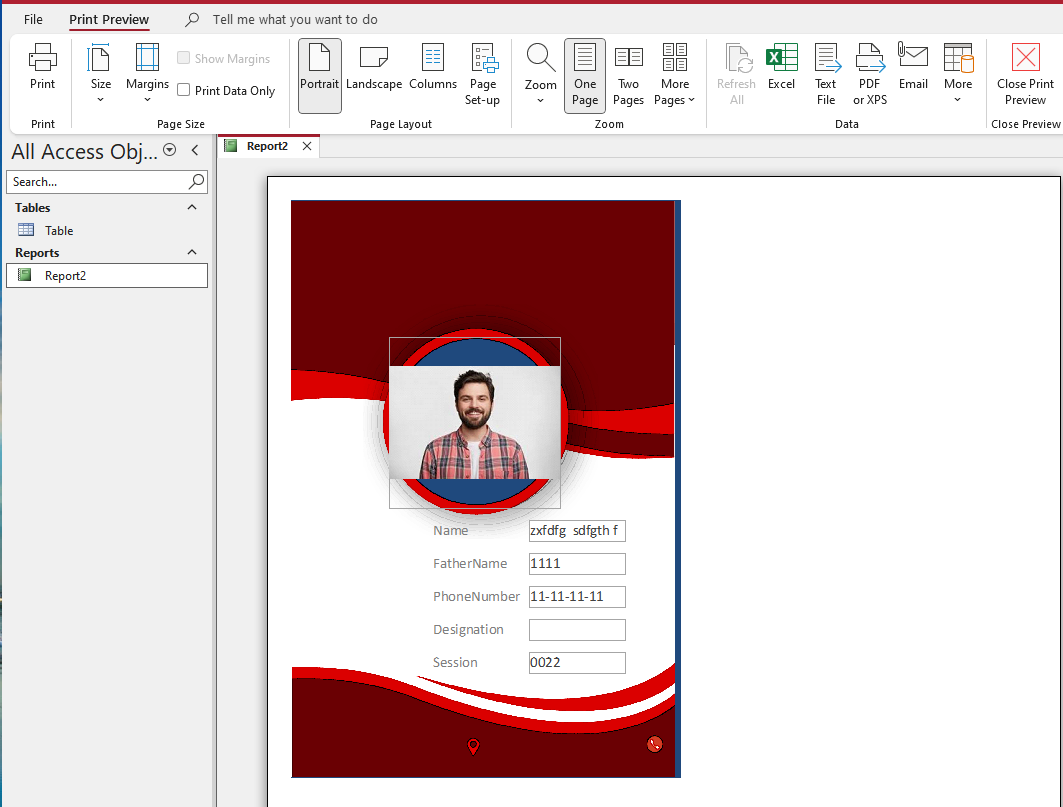
Task: Toggle One Page view button
Action: coord(585,75)
